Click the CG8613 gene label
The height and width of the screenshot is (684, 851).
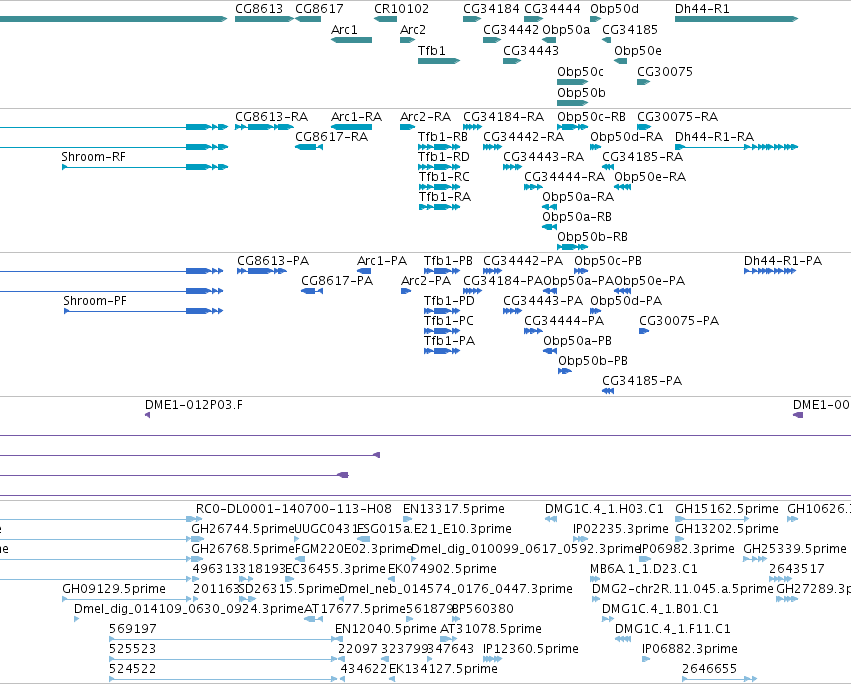pyautogui.click(x=259, y=9)
